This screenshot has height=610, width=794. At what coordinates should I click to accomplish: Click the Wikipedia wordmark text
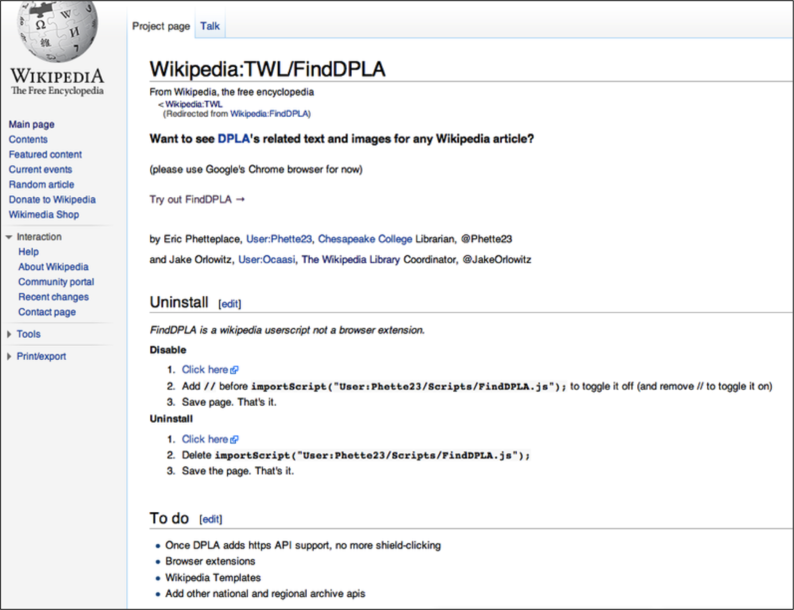click(x=57, y=76)
